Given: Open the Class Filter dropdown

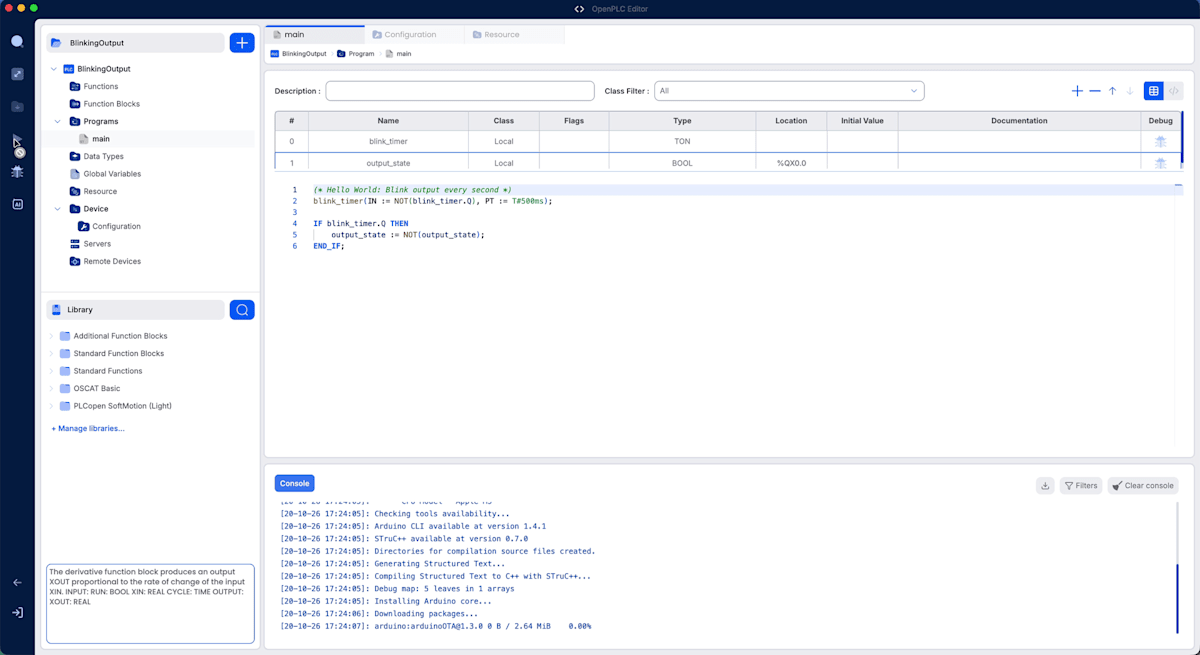Looking at the screenshot, I should coord(789,91).
